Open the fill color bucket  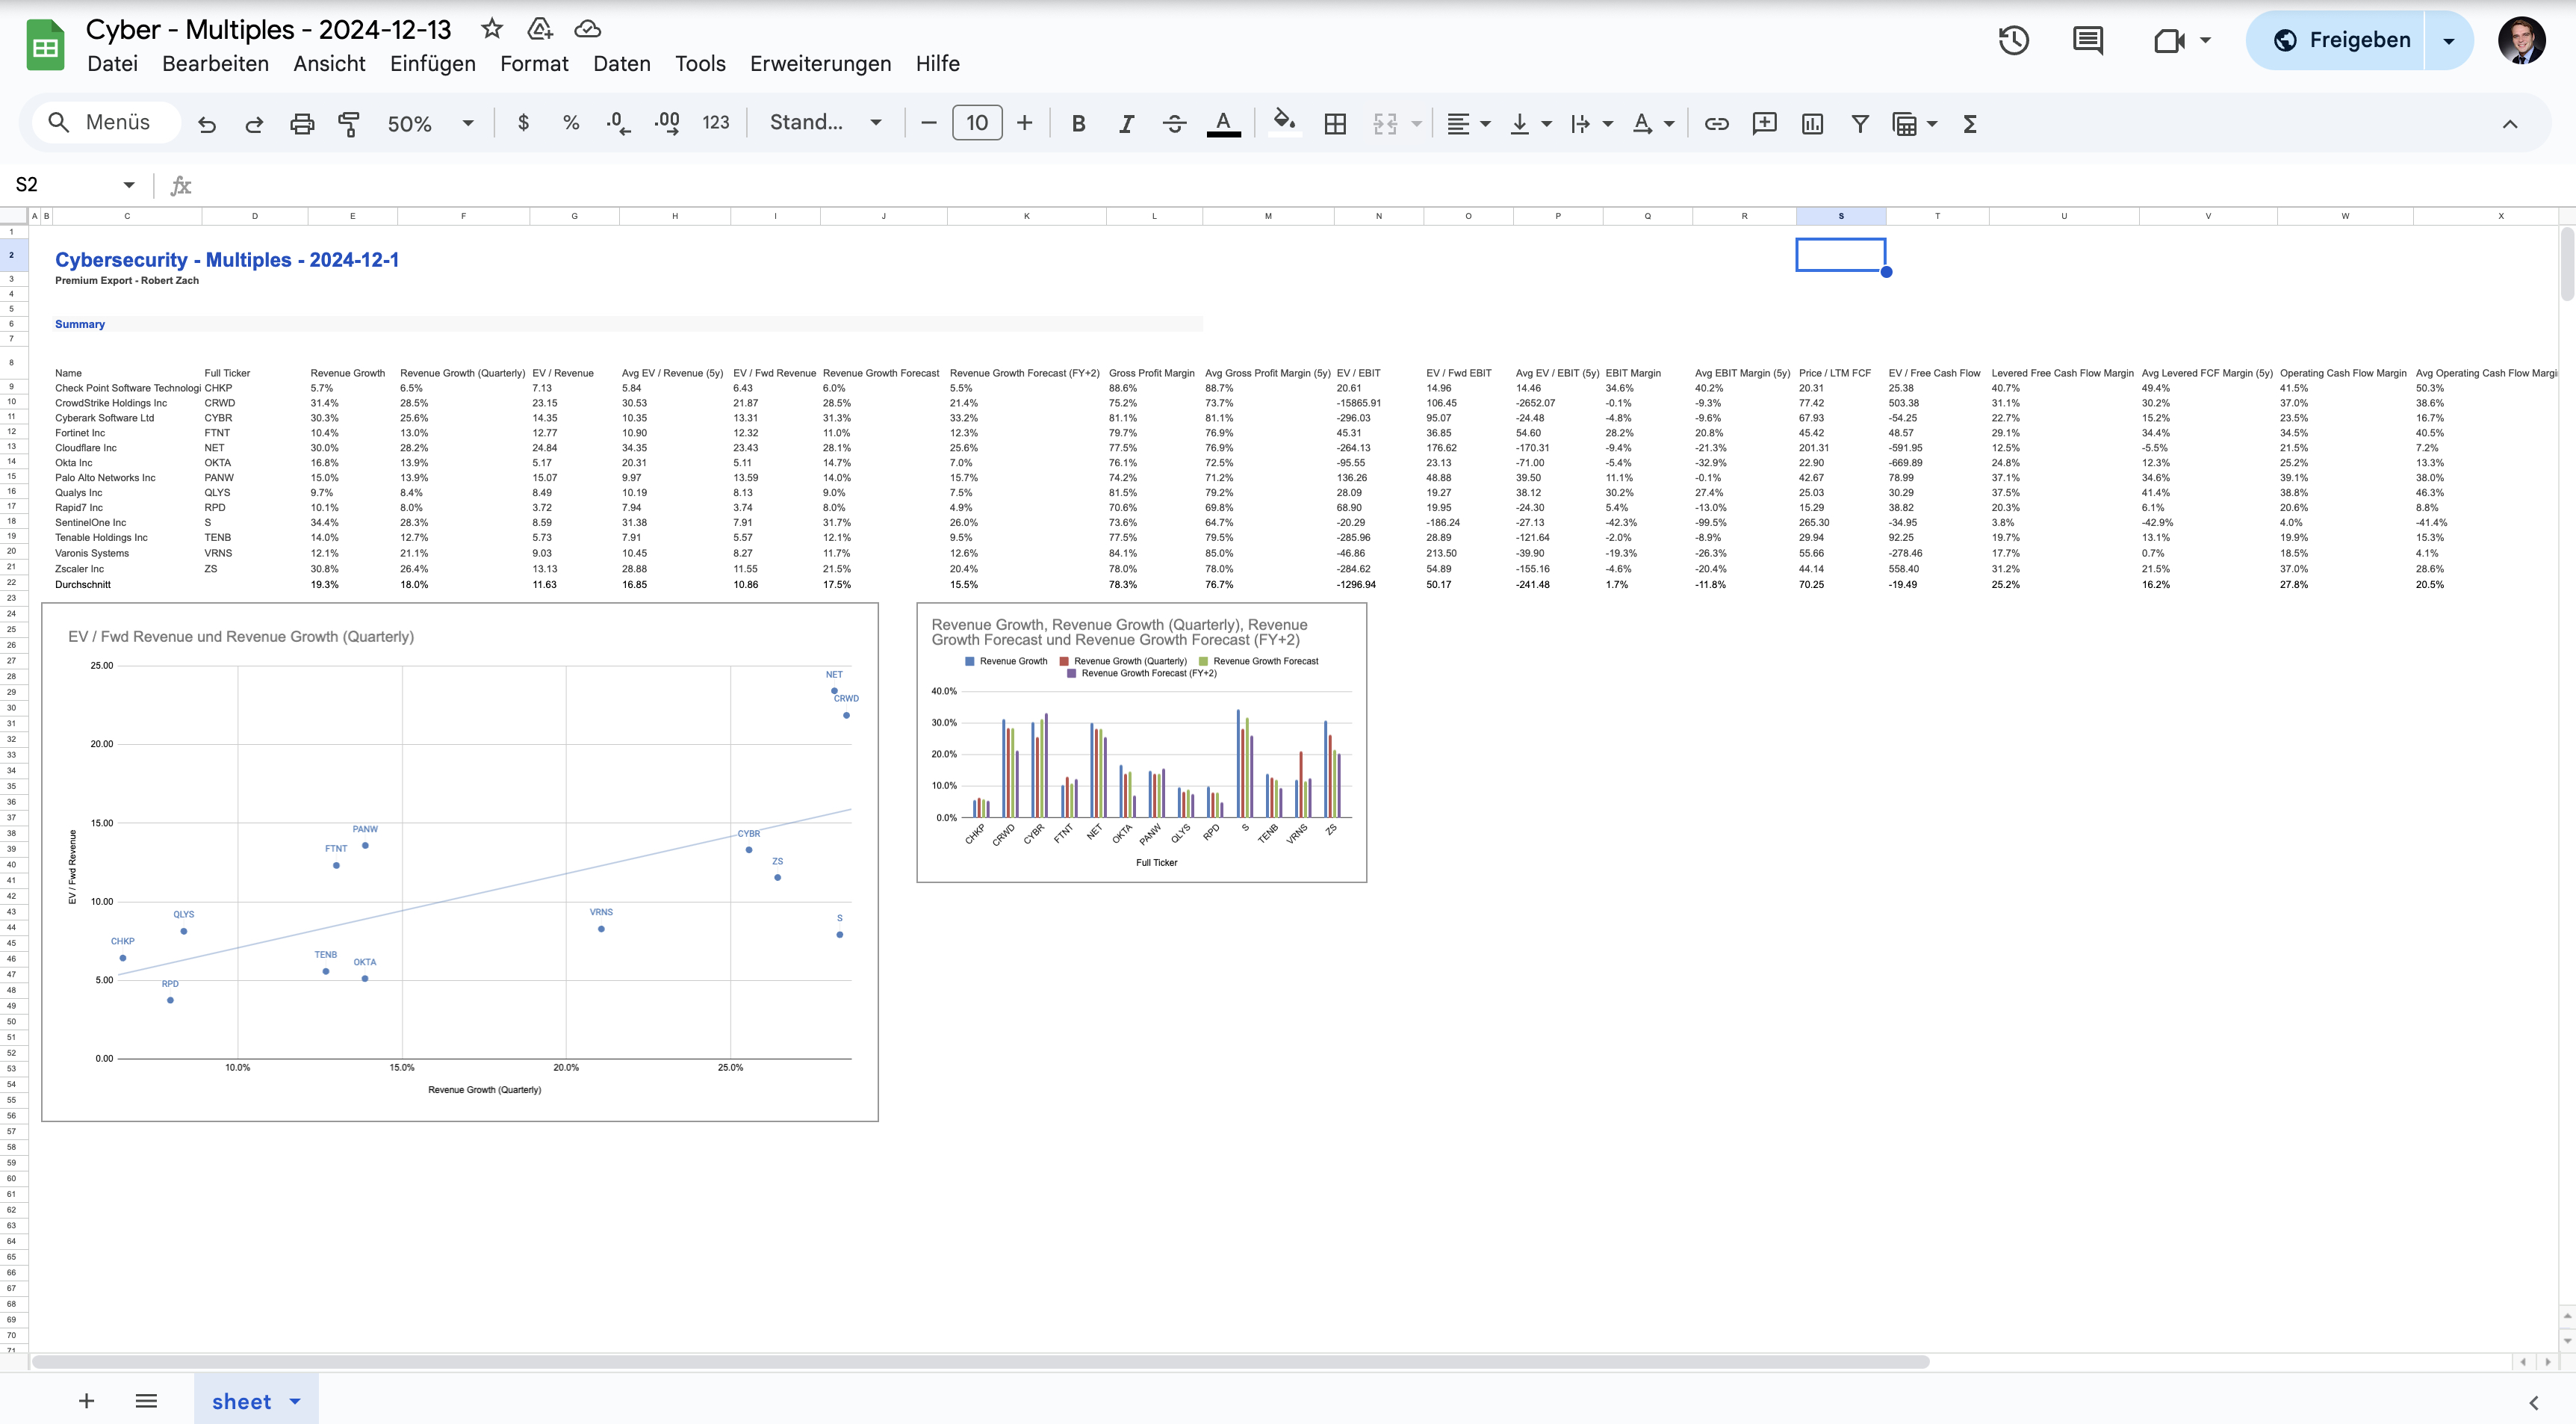click(1284, 123)
